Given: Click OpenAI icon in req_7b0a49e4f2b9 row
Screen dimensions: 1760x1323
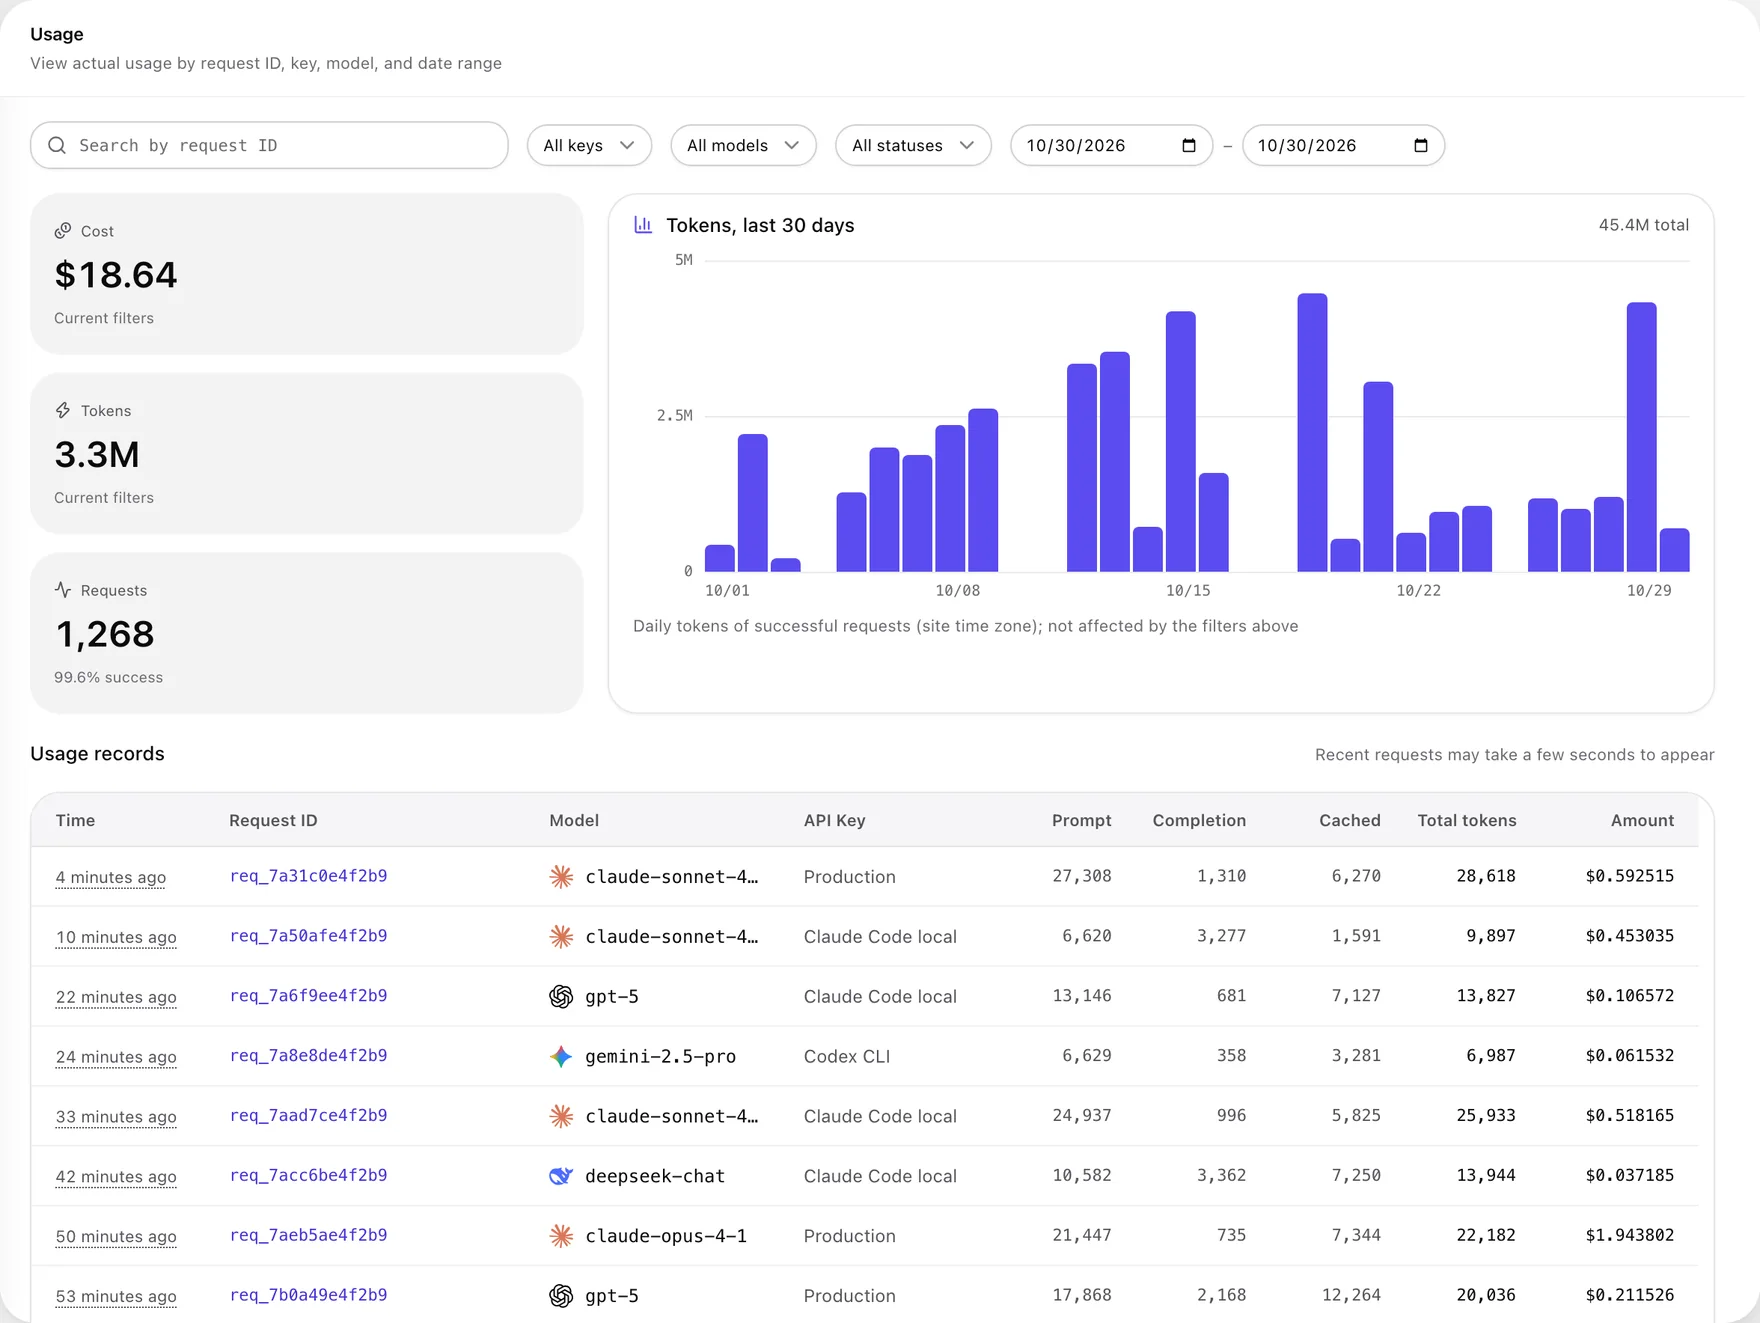Looking at the screenshot, I should pyautogui.click(x=561, y=1296).
